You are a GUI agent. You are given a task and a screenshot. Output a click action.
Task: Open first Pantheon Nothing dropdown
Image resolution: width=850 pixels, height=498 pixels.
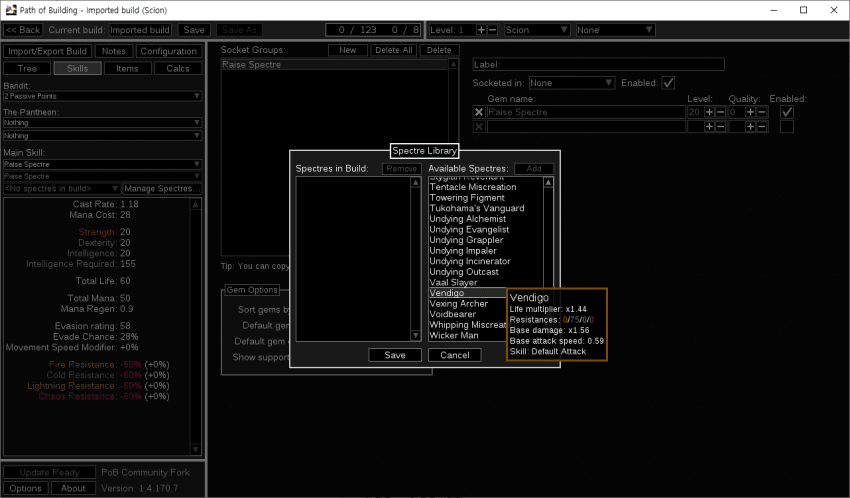point(102,122)
